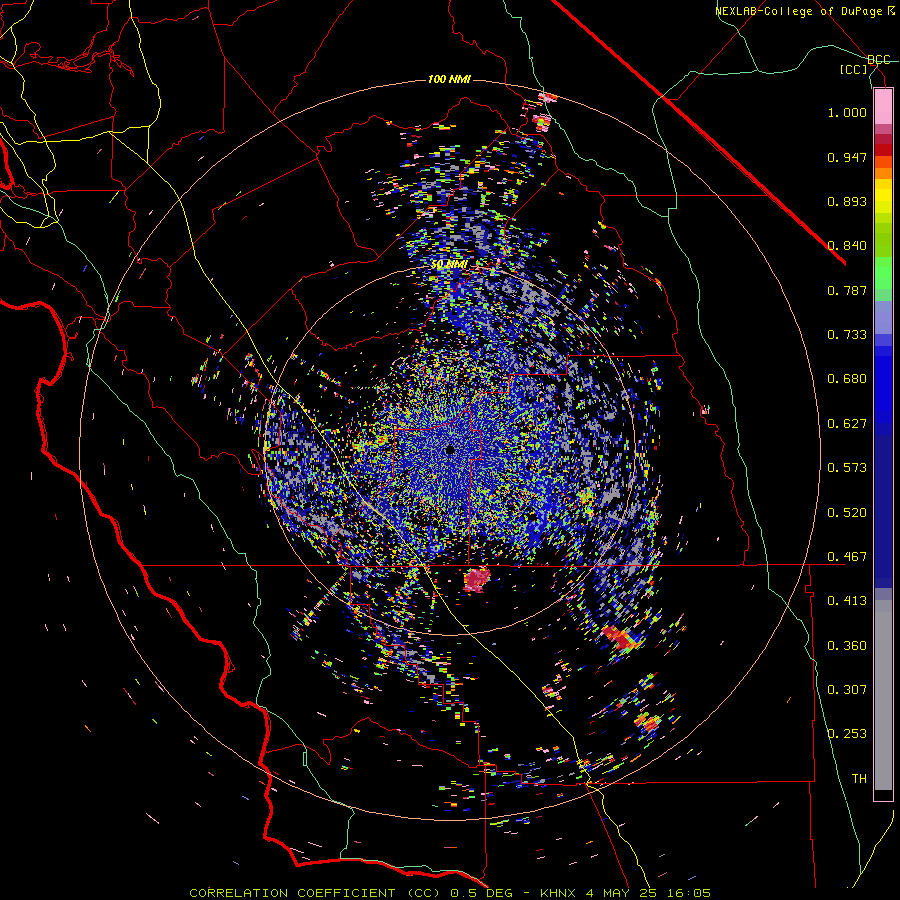Click the BCC label above the legend

pos(879,60)
